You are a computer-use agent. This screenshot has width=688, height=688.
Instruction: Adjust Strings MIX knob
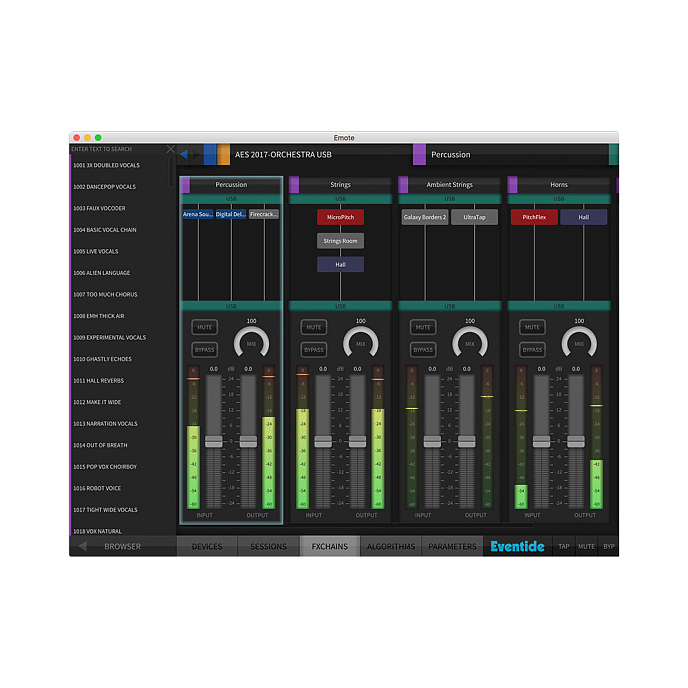[361, 344]
